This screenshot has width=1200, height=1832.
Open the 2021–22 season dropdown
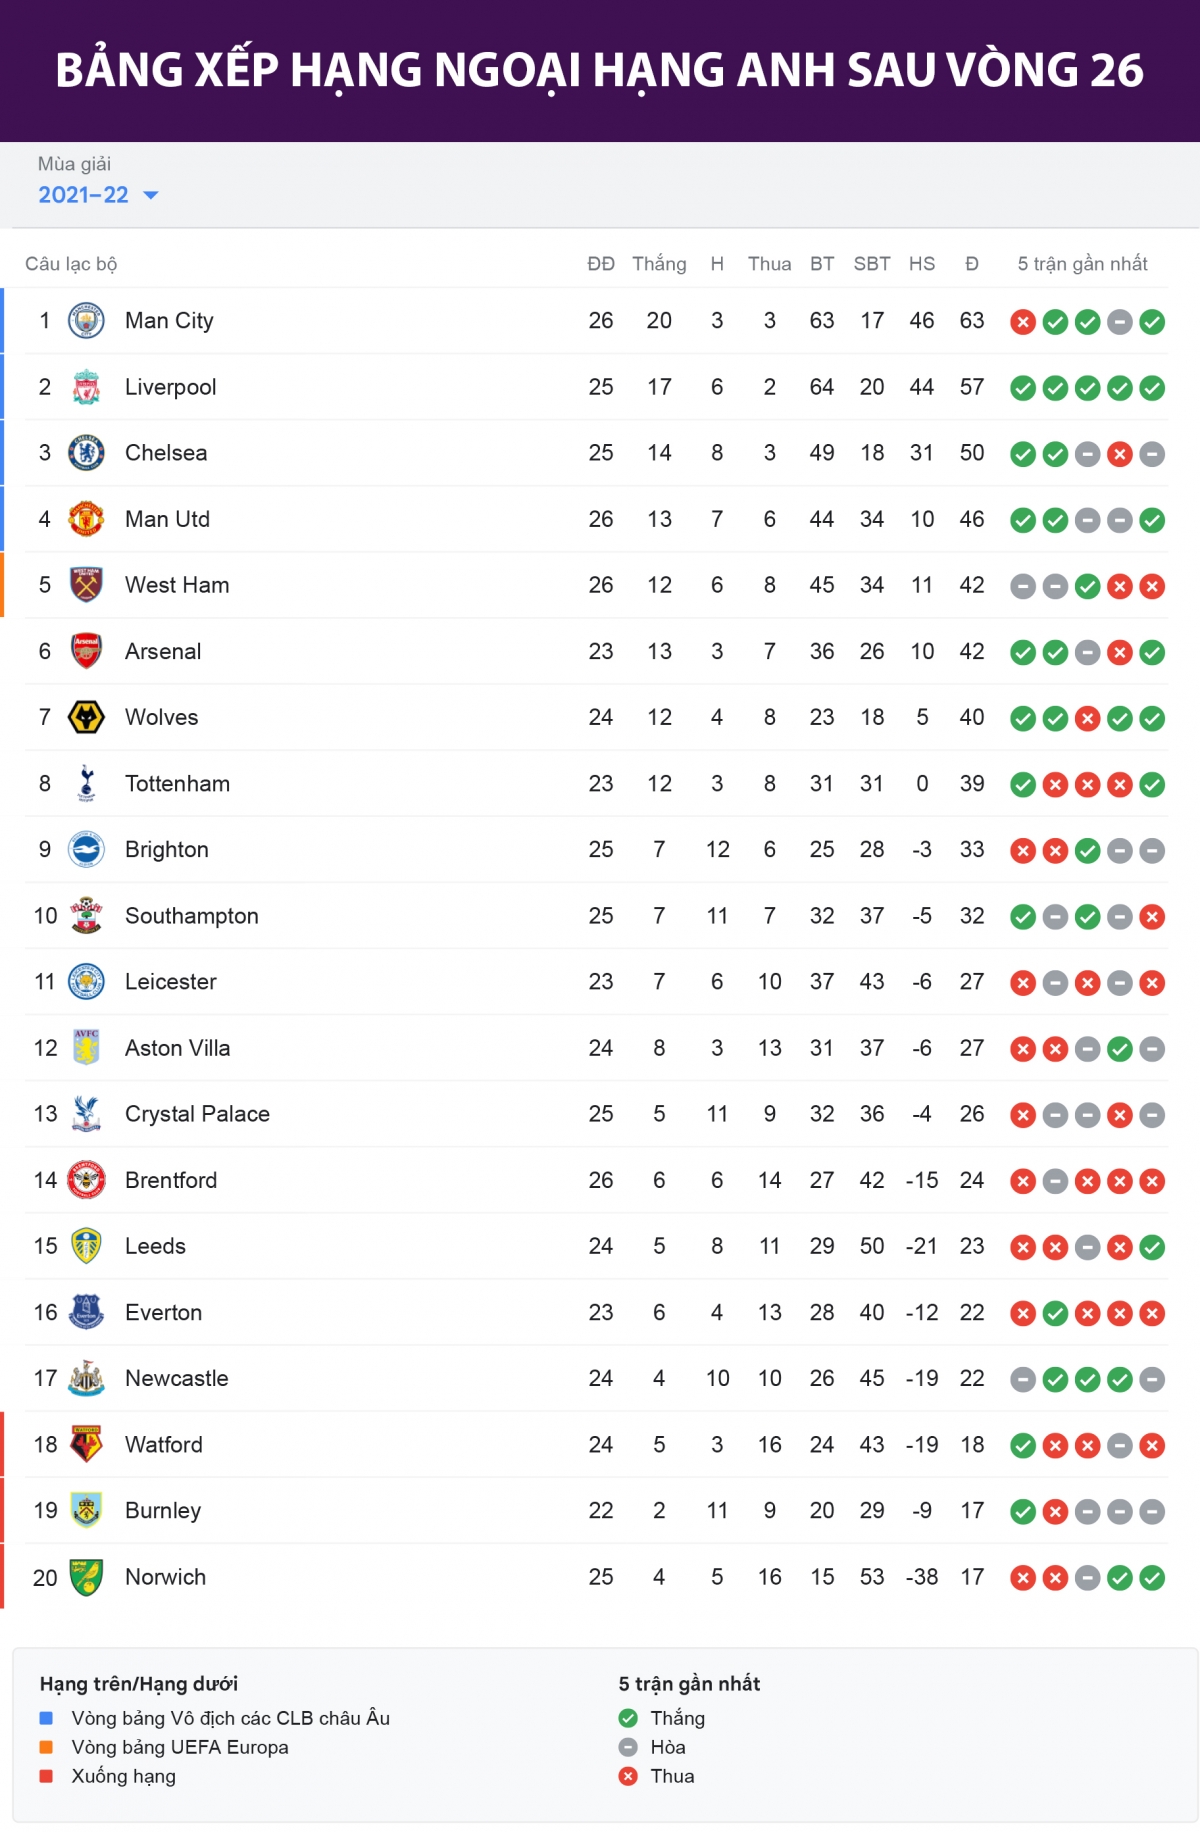[84, 195]
